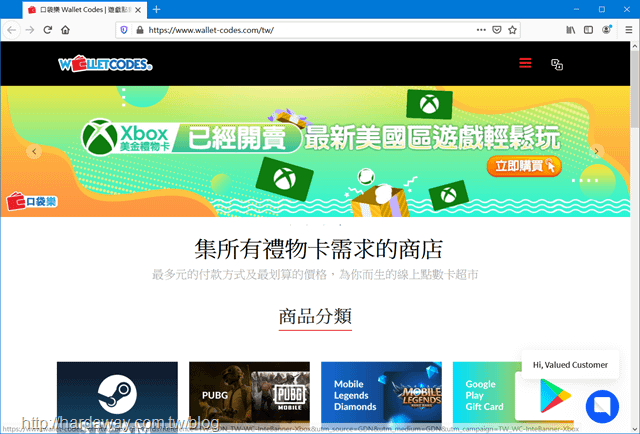Open the Google Play Gift Card category
The height and width of the screenshot is (434, 640).
[x=486, y=394]
